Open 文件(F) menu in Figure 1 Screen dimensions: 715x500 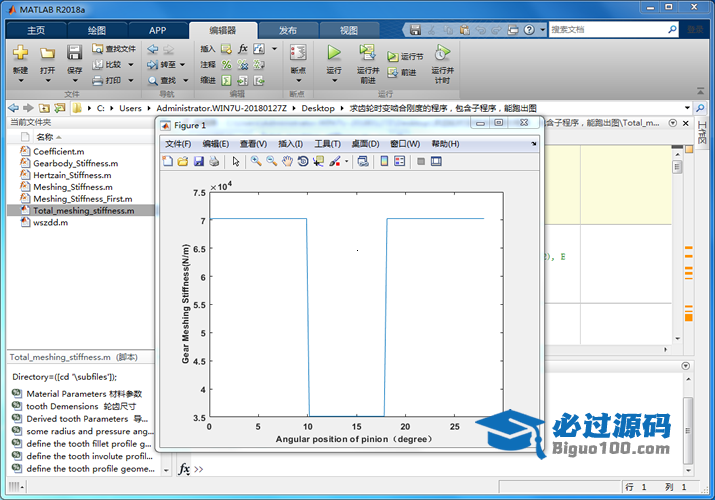click(178, 144)
